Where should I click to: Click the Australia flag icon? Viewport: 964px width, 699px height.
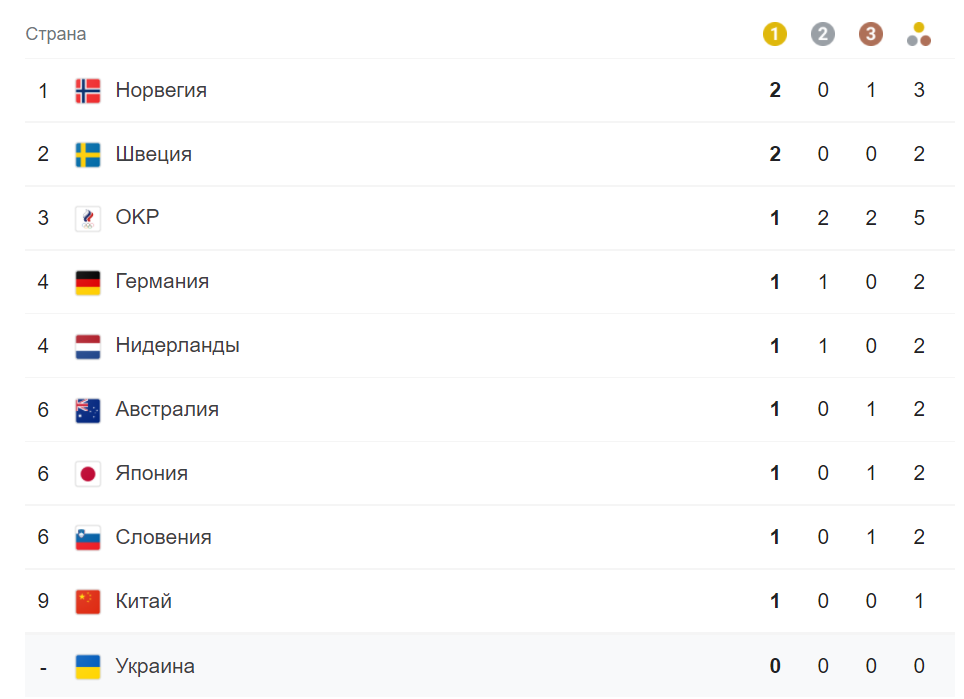pyautogui.click(x=88, y=410)
